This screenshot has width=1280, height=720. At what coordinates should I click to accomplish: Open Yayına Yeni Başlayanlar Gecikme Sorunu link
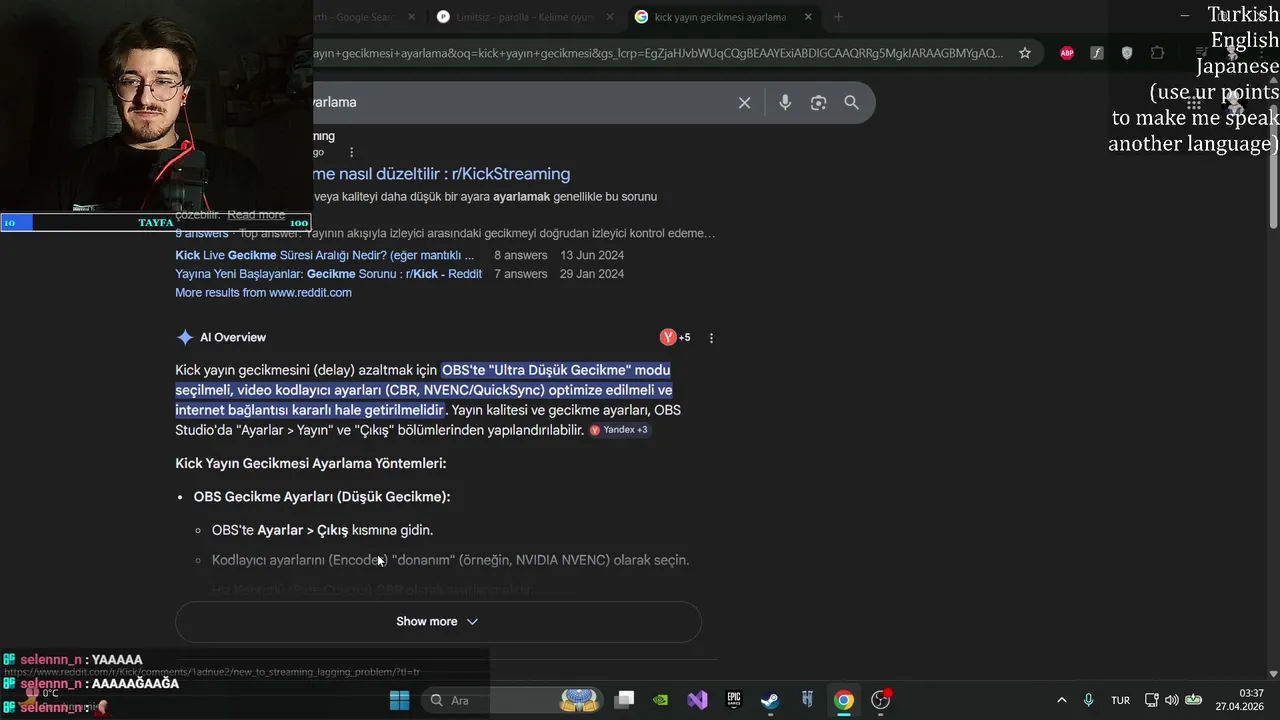point(328,274)
